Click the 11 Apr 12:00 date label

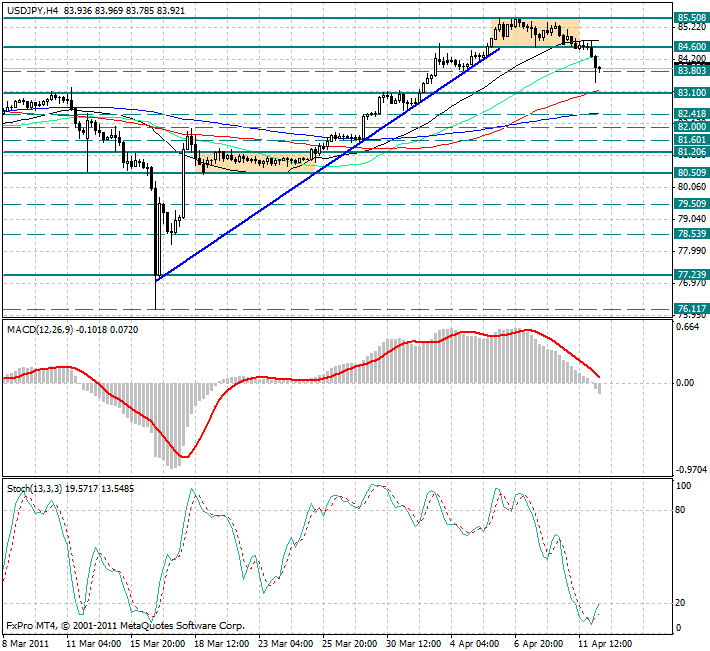[x=607, y=642]
